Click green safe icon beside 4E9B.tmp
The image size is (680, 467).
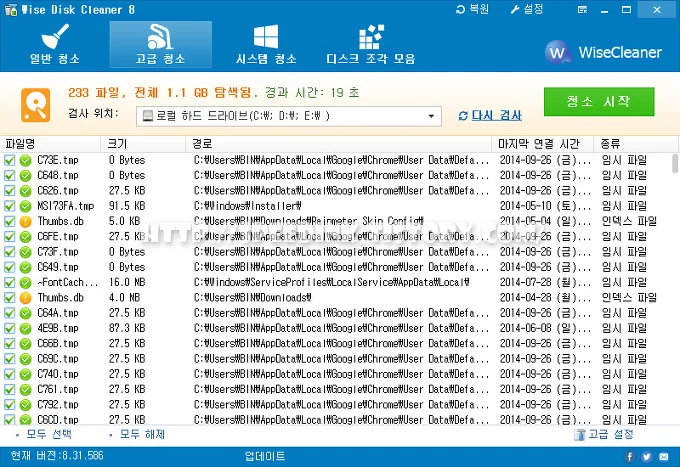(26, 328)
